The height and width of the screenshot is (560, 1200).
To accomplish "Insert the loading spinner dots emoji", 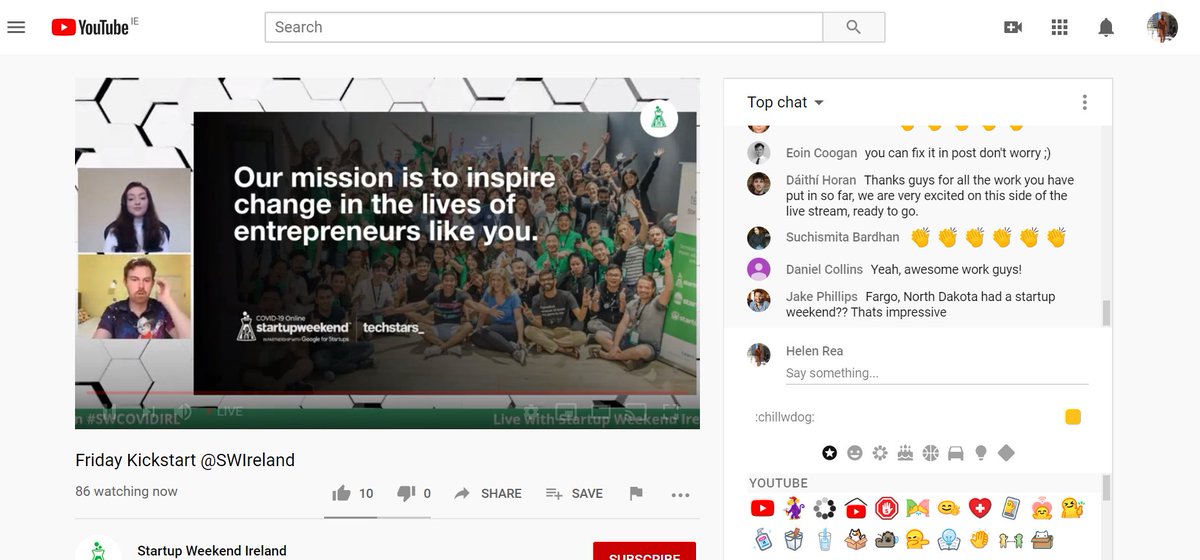I will (825, 509).
